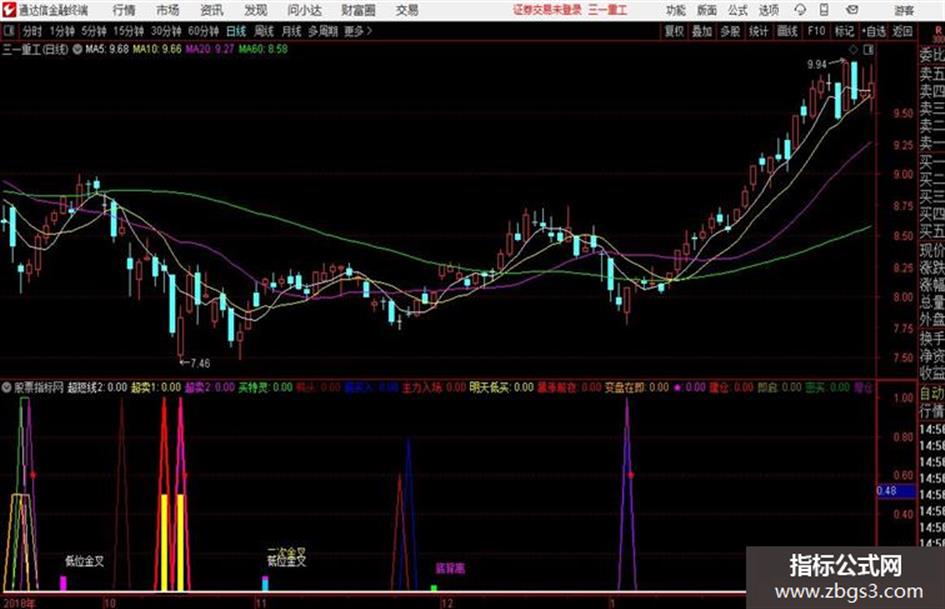Click the 自选 watchlist toolbar button
Screen dimensions: 945x609
coord(874,31)
